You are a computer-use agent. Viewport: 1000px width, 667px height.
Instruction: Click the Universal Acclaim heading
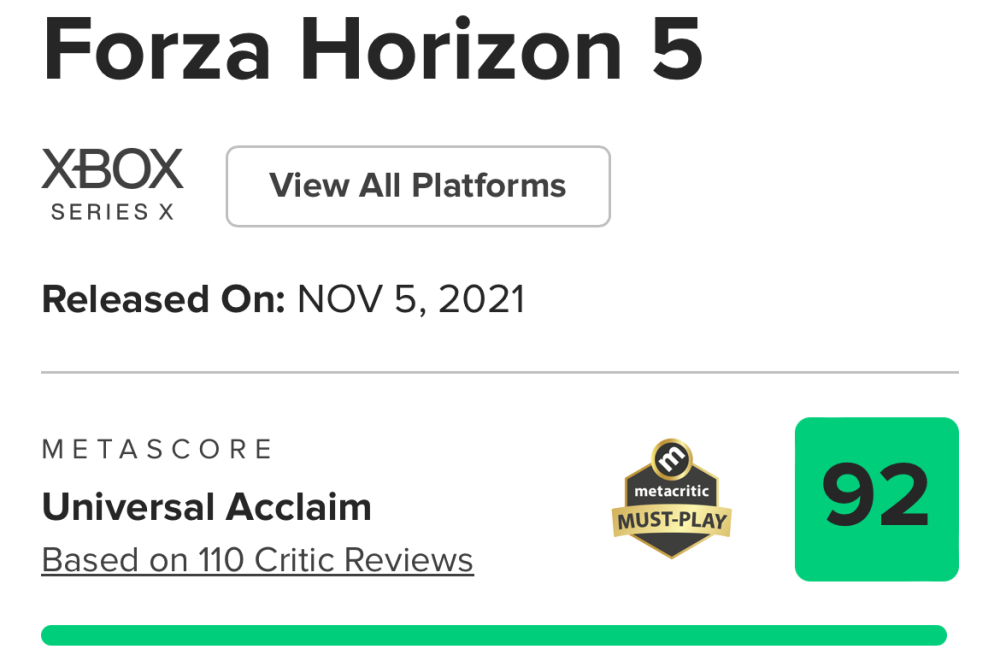(x=206, y=507)
